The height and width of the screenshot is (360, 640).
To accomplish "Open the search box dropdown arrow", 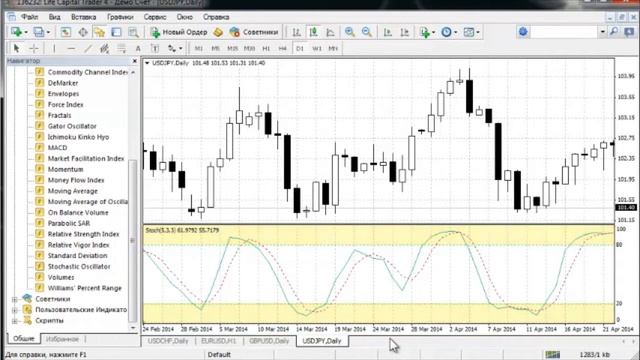I will [602, 32].
